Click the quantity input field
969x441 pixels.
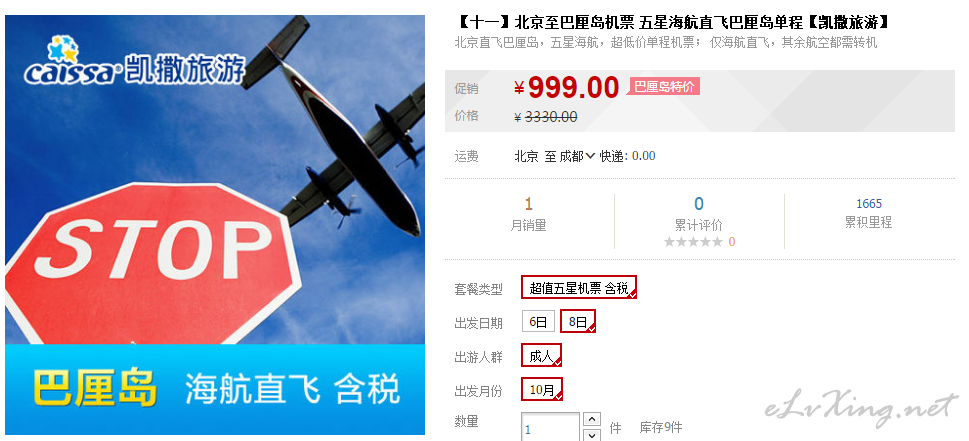551,427
